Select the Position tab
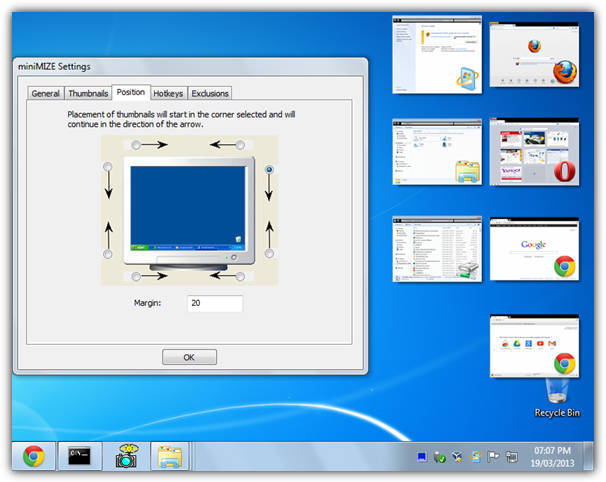 point(131,92)
